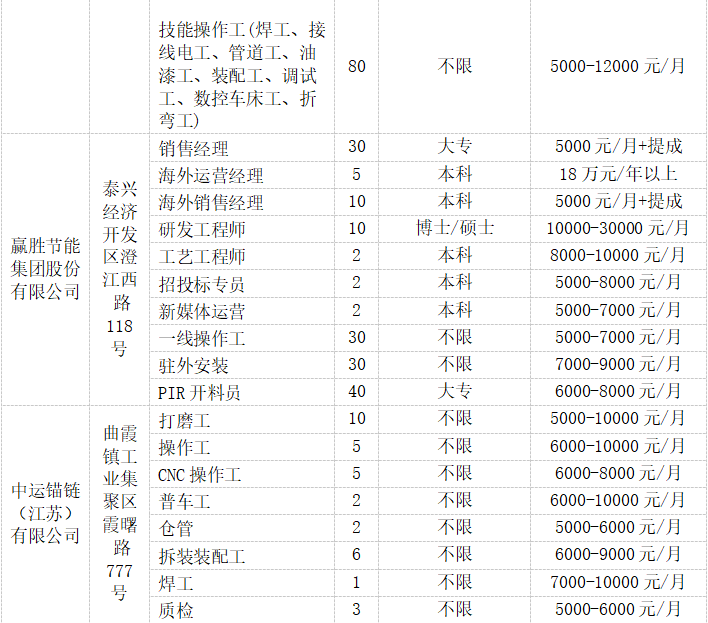The image size is (708, 623).
Task: Click headcount 3 in 质检 row
Action: [x=356, y=609]
